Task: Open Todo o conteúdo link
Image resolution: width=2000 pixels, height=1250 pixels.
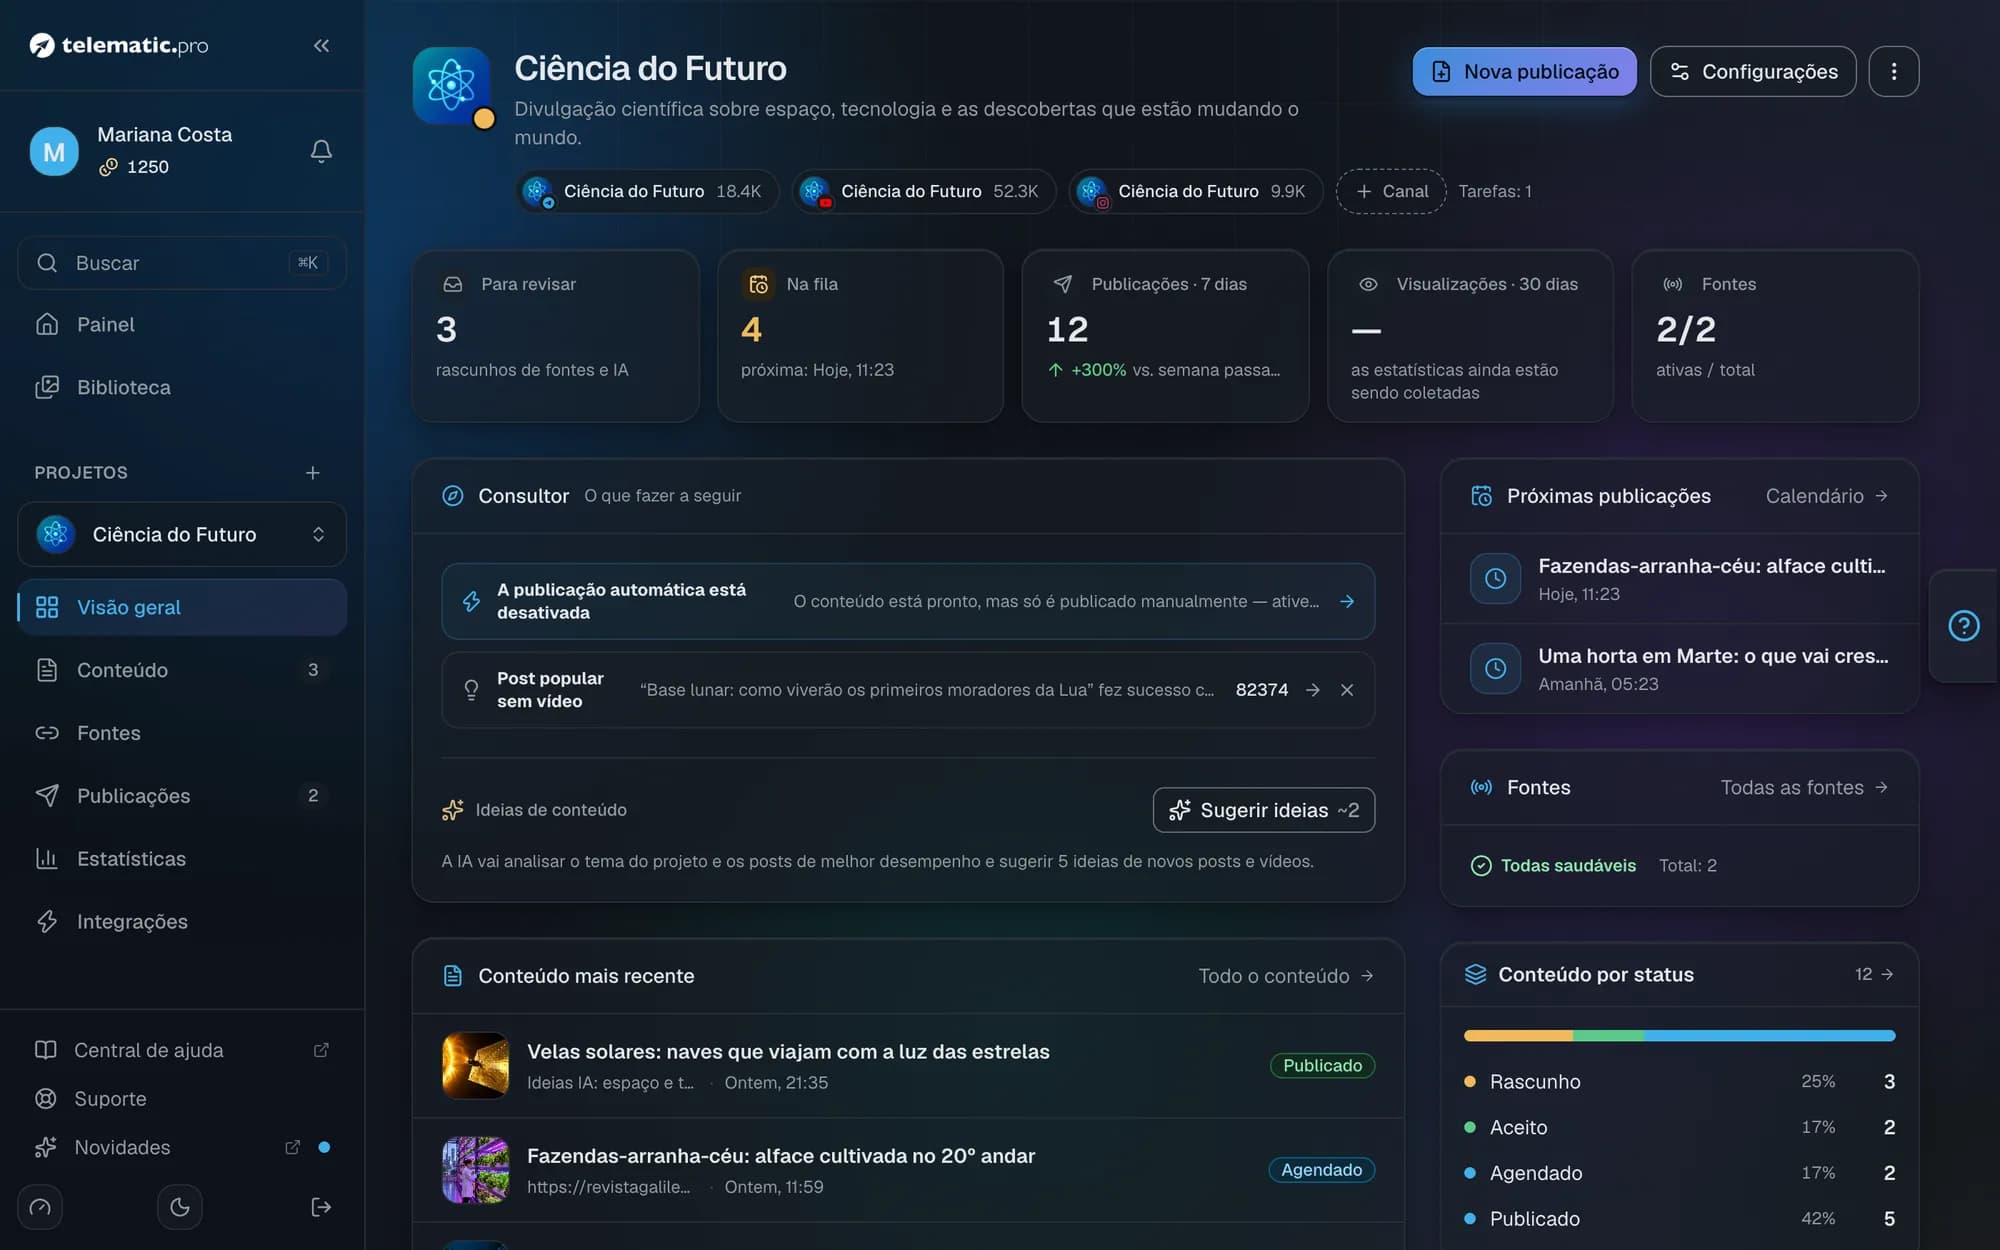Action: coord(1286,976)
